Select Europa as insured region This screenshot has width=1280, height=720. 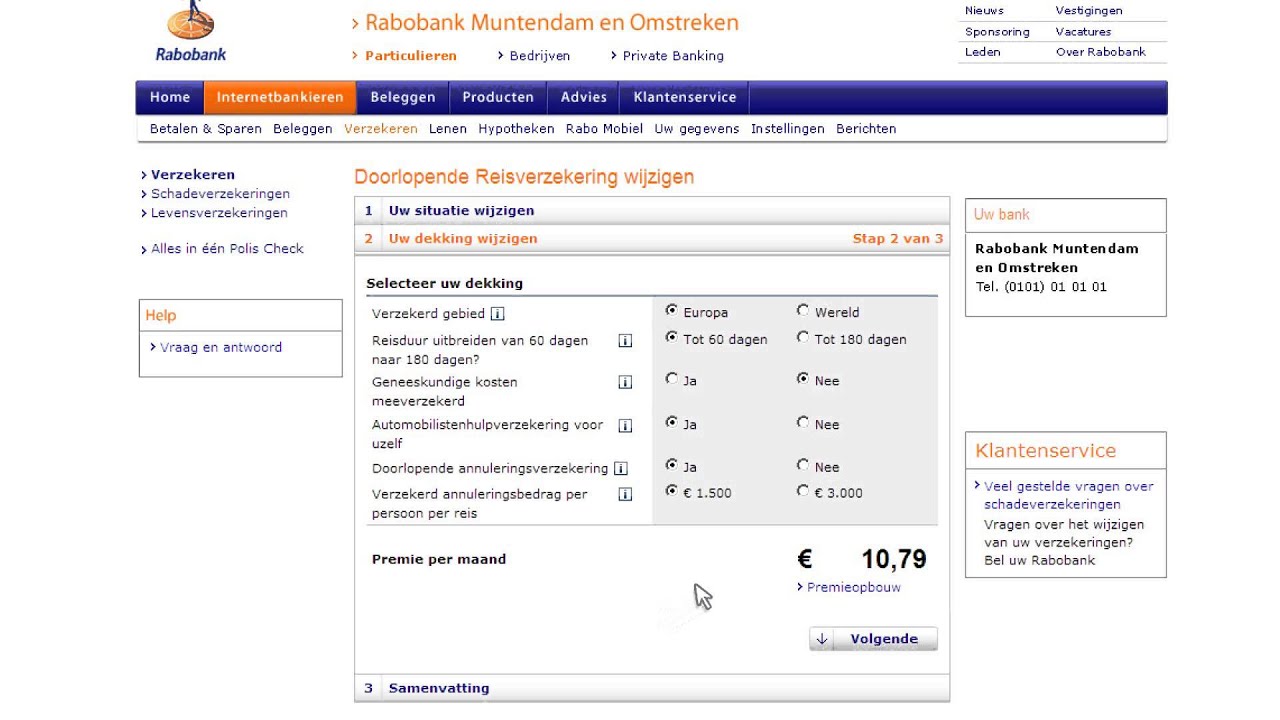point(671,311)
